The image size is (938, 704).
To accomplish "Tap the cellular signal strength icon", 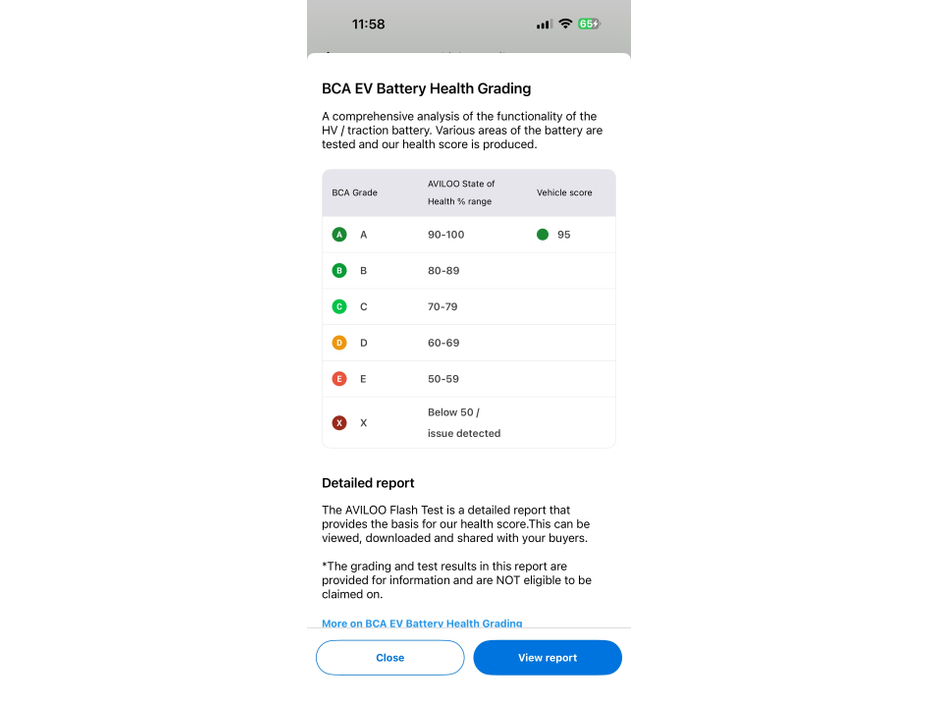I will click(x=544, y=24).
